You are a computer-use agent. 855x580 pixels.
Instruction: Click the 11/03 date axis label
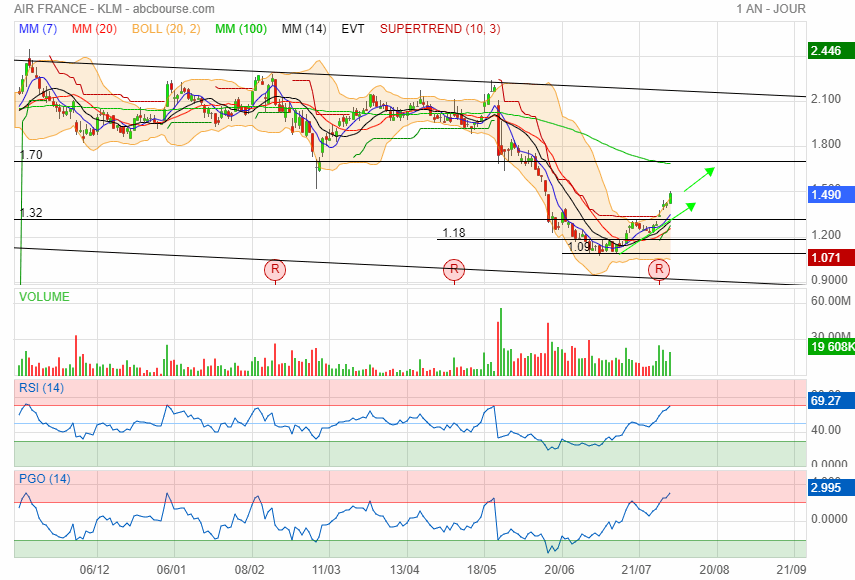click(x=326, y=570)
